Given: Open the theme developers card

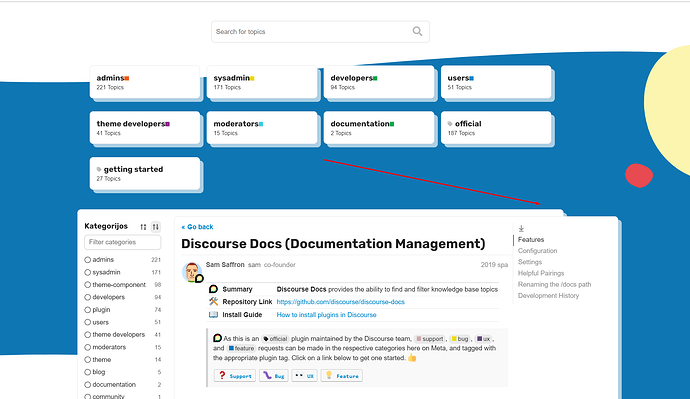Looking at the screenshot, I should tap(144, 128).
